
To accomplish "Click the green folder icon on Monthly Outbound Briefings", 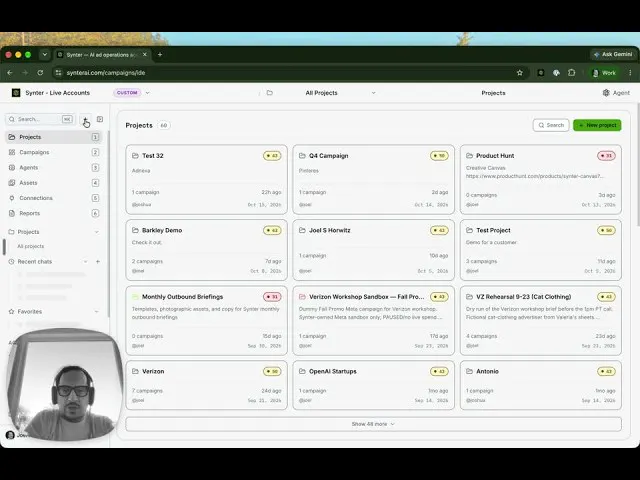I will (x=135, y=297).
